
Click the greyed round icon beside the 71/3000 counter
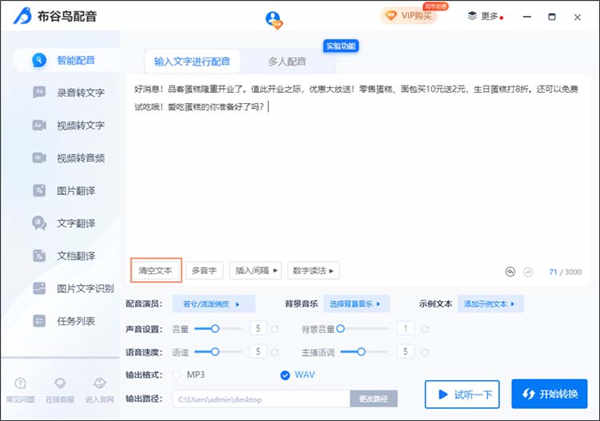coord(528,272)
